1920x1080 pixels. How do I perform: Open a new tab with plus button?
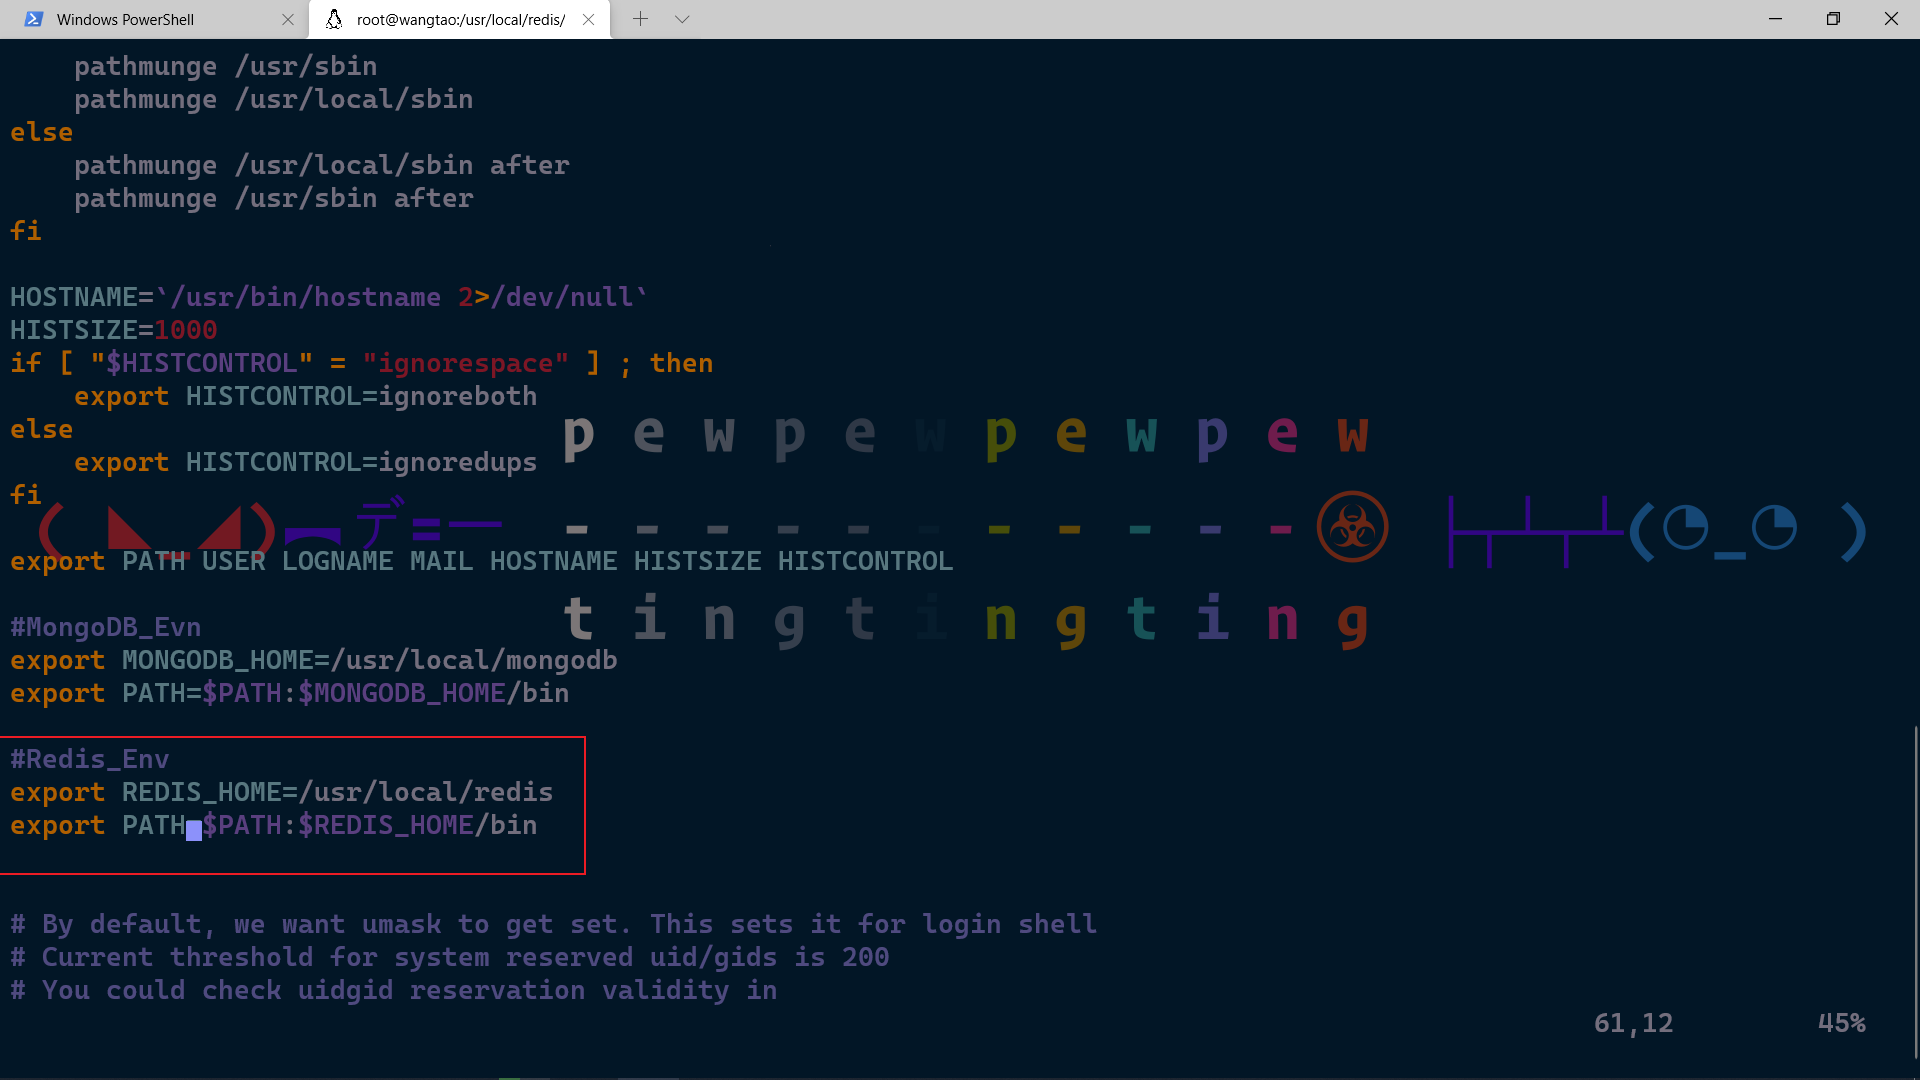[x=640, y=19]
